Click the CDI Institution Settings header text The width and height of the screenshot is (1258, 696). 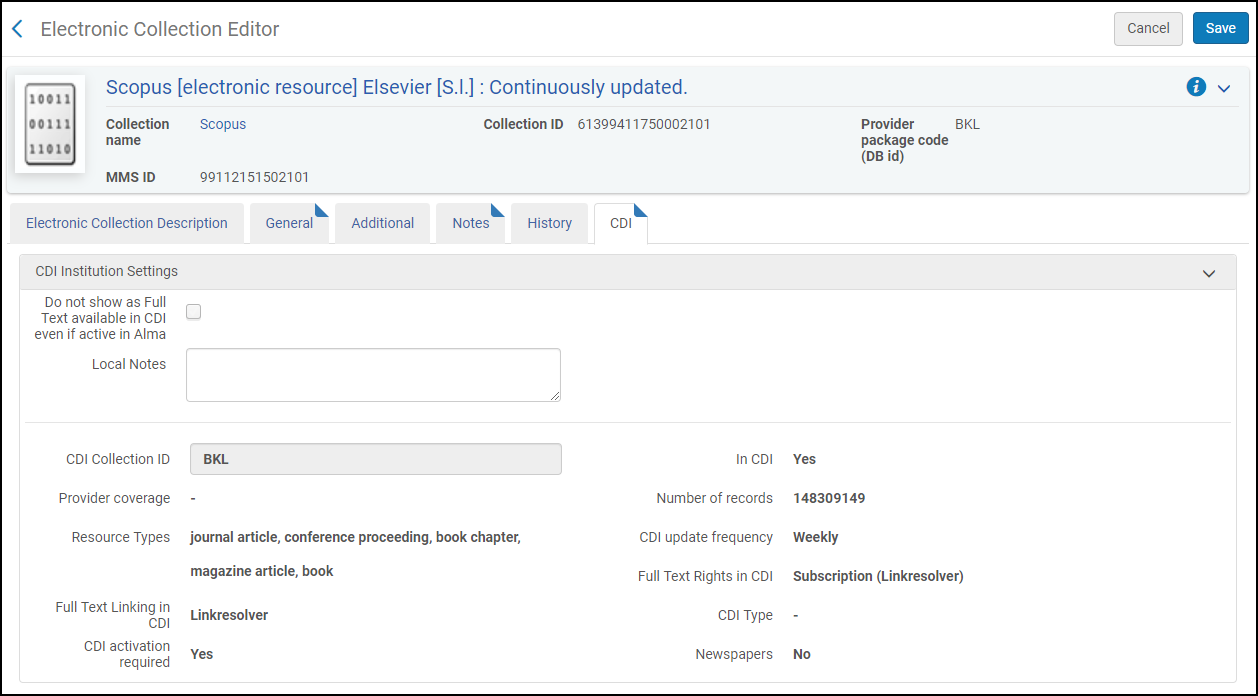coord(107,271)
